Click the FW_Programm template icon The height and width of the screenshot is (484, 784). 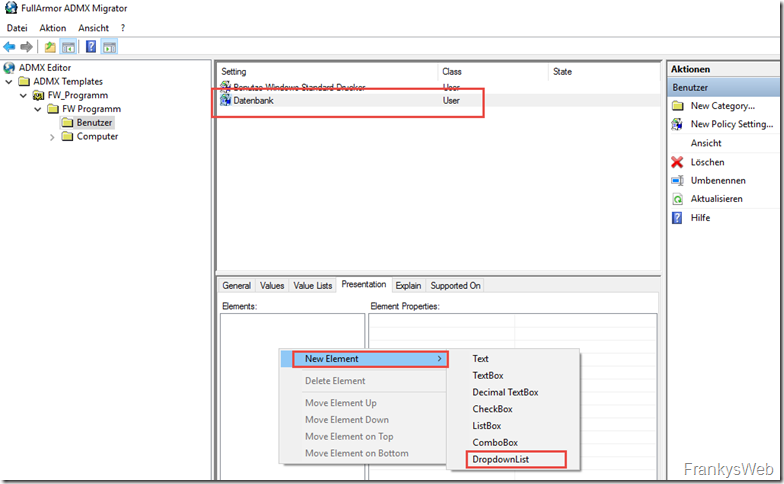pyautogui.click(x=38, y=96)
